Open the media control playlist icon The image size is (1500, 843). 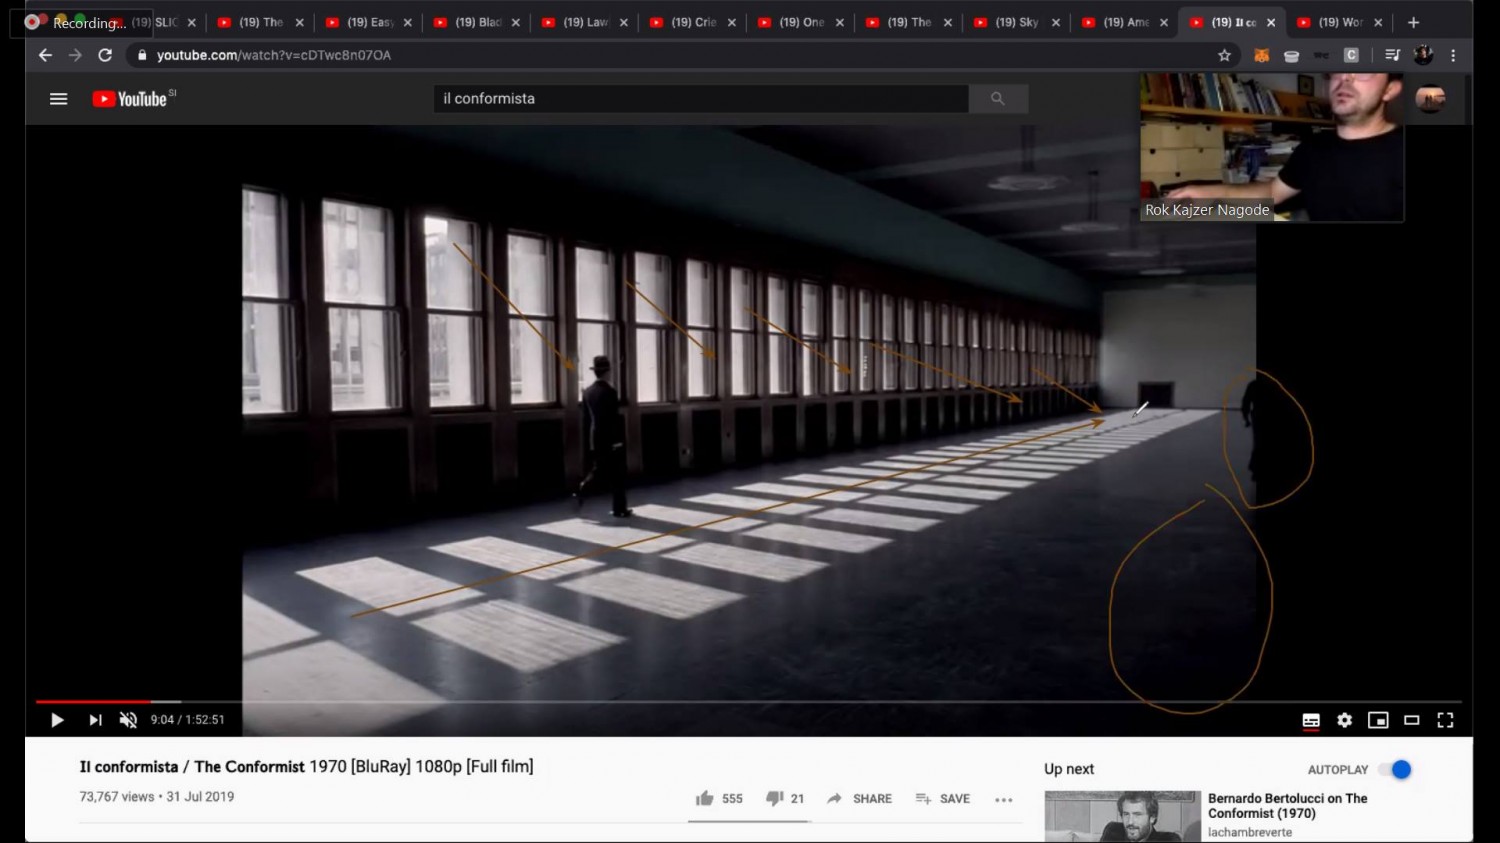coord(1392,55)
